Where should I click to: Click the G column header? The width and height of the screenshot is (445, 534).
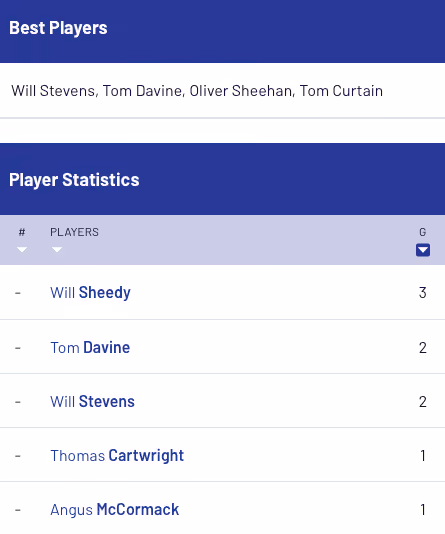tap(423, 232)
